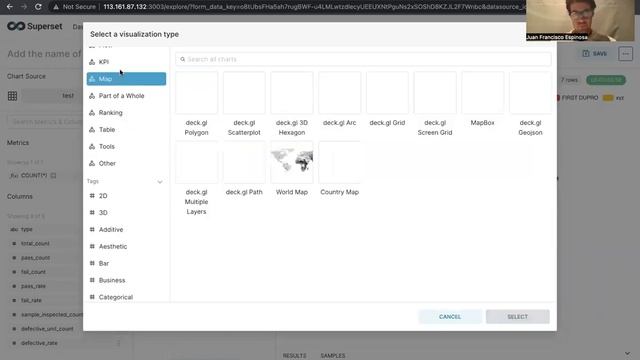640x360 pixels.
Task: Click the Not Secure warning icon
Action: pos(56,7)
